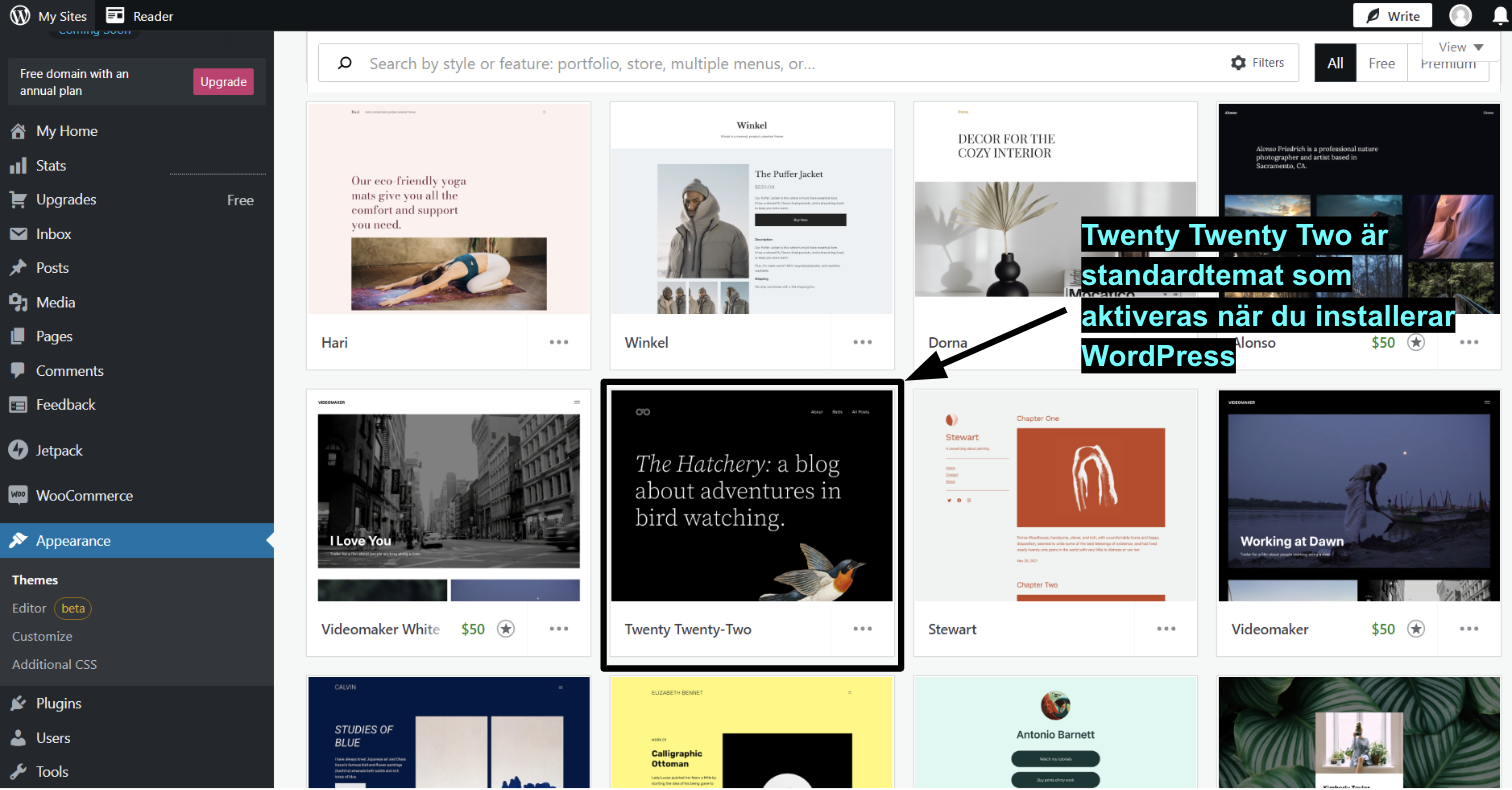The width and height of the screenshot is (1512, 790).
Task: Open Twenty Twenty-Two options menu
Action: coord(863,629)
